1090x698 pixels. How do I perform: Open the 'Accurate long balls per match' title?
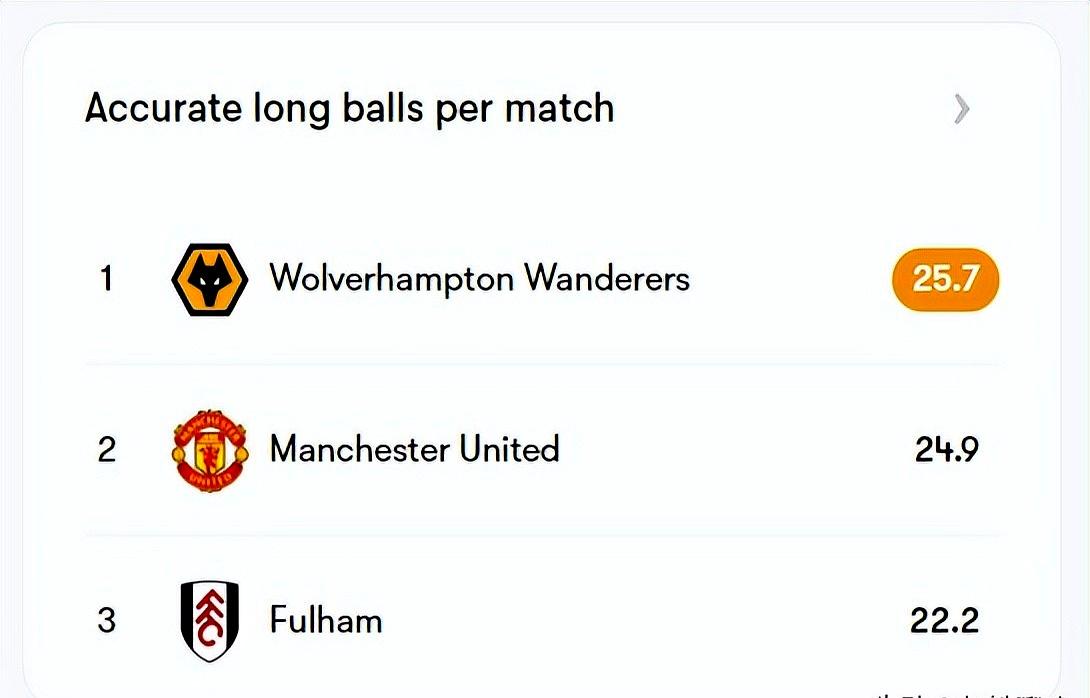[x=349, y=108]
